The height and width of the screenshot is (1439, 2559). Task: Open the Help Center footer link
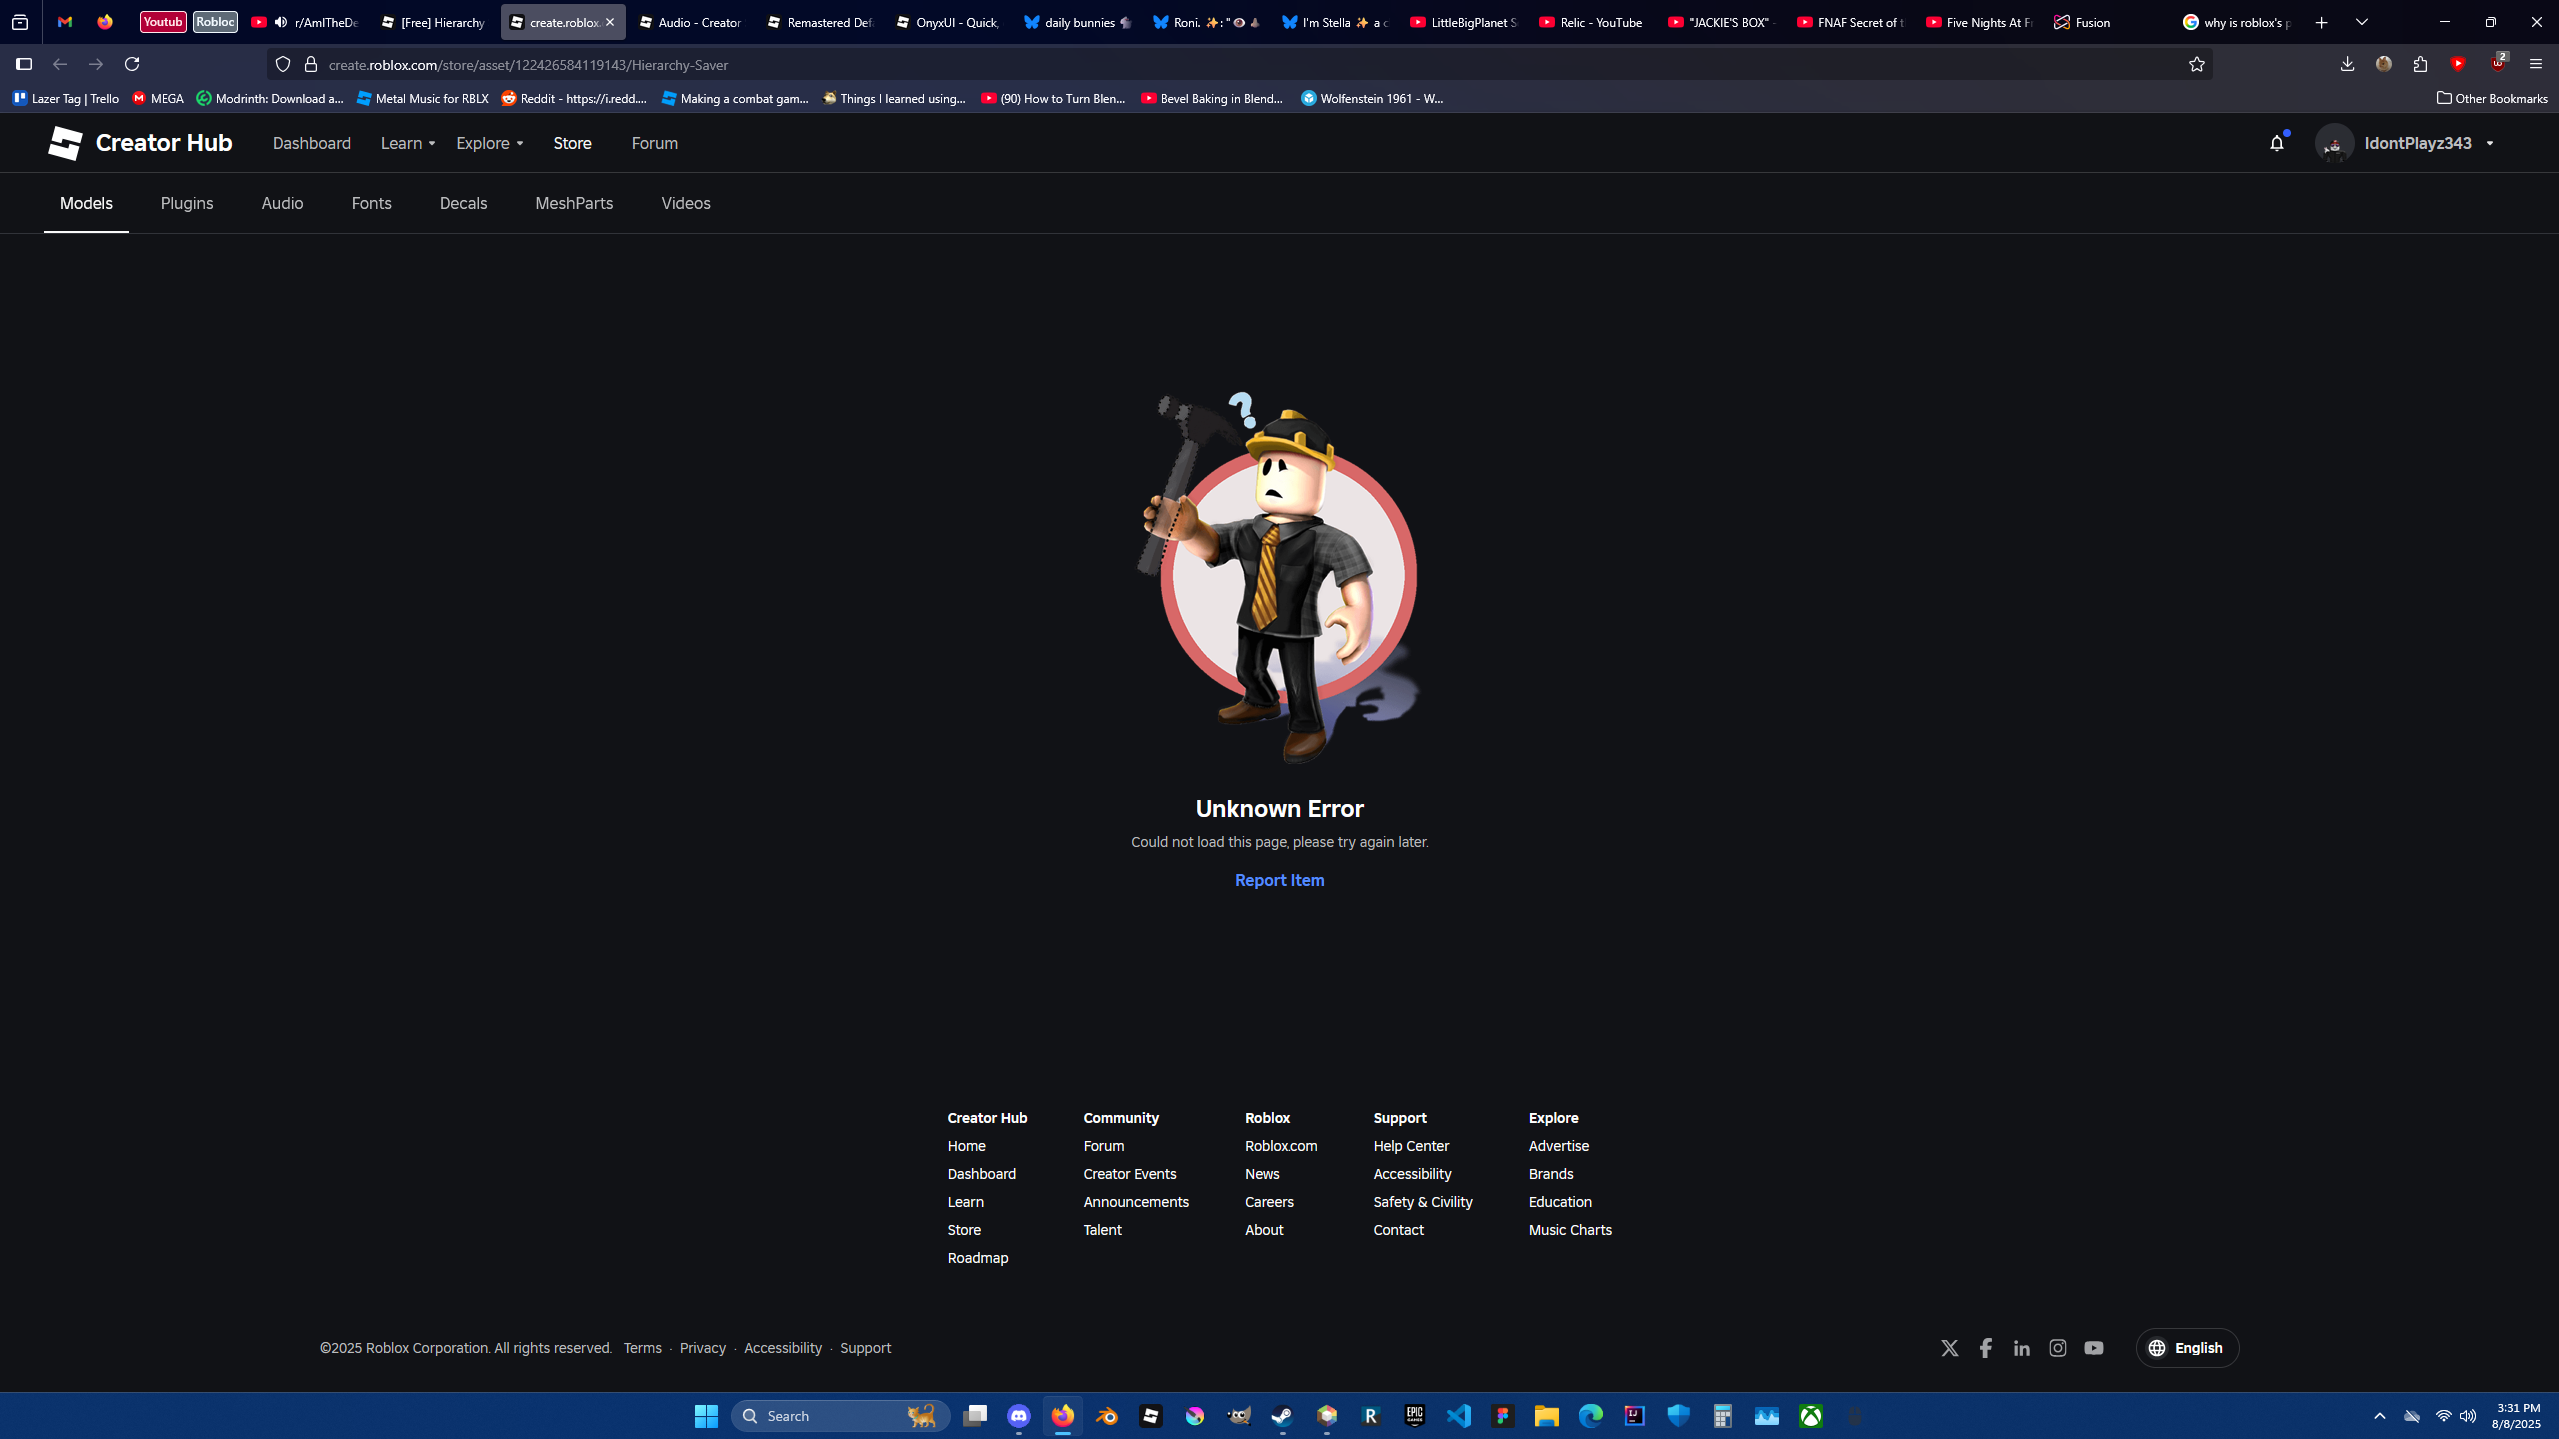click(x=1410, y=1146)
